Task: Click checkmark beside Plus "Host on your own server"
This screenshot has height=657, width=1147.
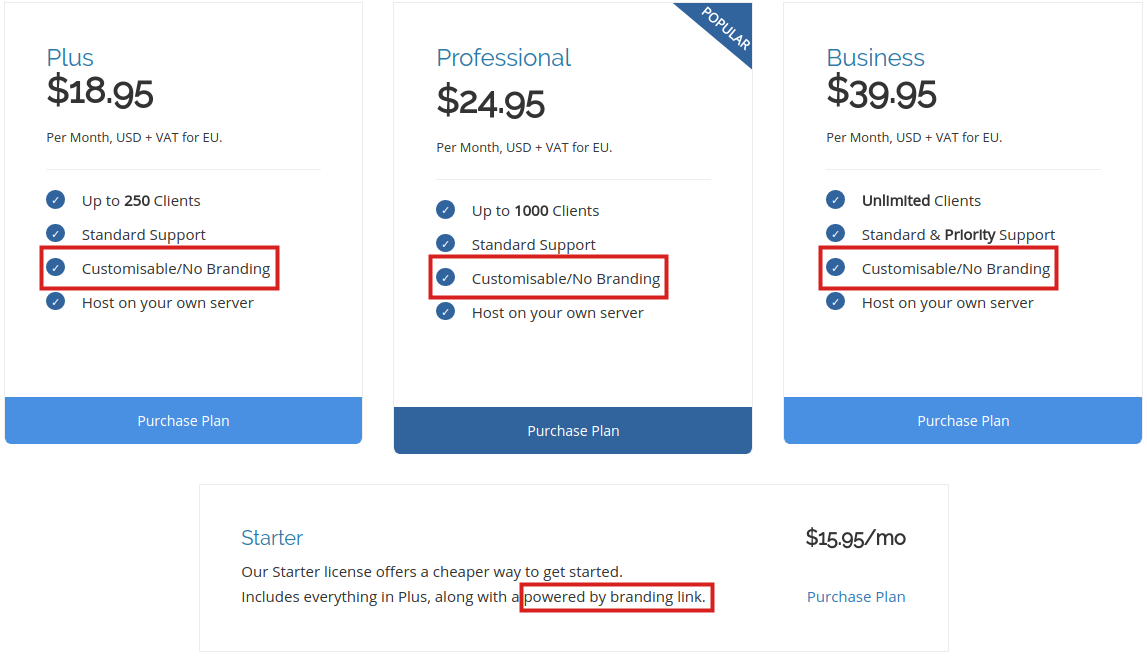Action: 56,302
